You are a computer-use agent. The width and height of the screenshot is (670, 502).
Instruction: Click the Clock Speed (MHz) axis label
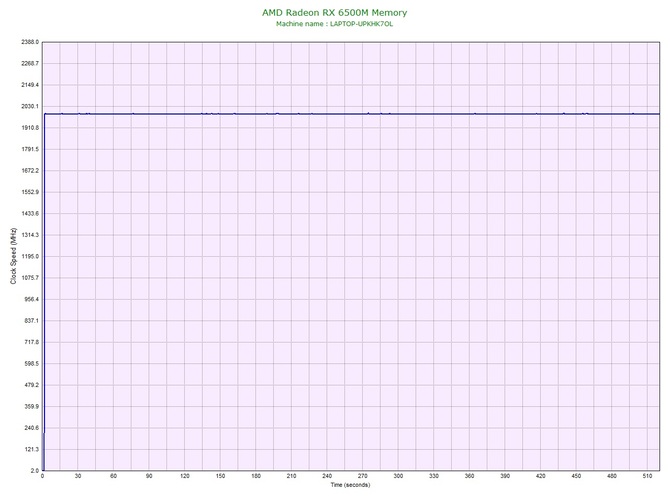click(x=13, y=256)
